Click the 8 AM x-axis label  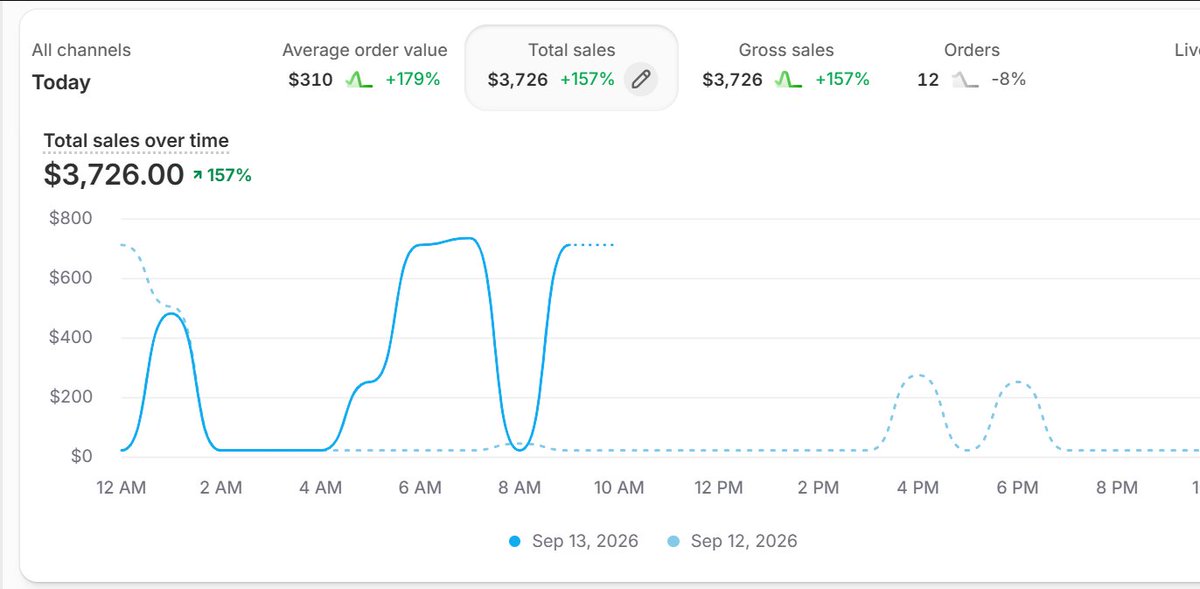click(x=519, y=488)
